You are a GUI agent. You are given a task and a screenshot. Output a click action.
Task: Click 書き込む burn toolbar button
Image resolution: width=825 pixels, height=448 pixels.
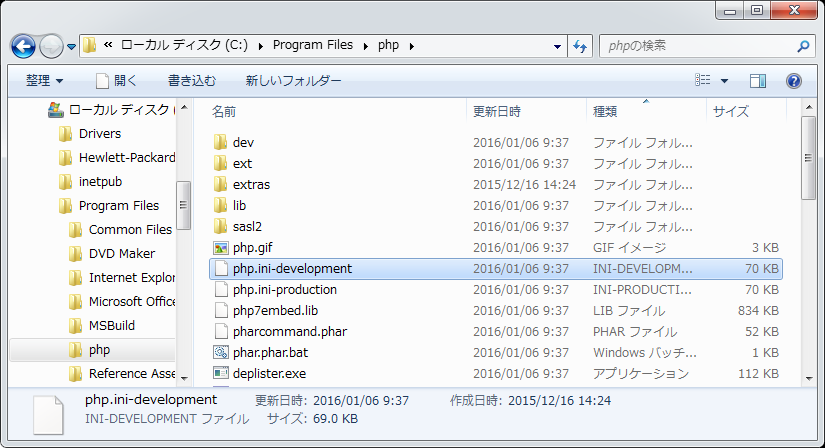pyautogui.click(x=191, y=80)
